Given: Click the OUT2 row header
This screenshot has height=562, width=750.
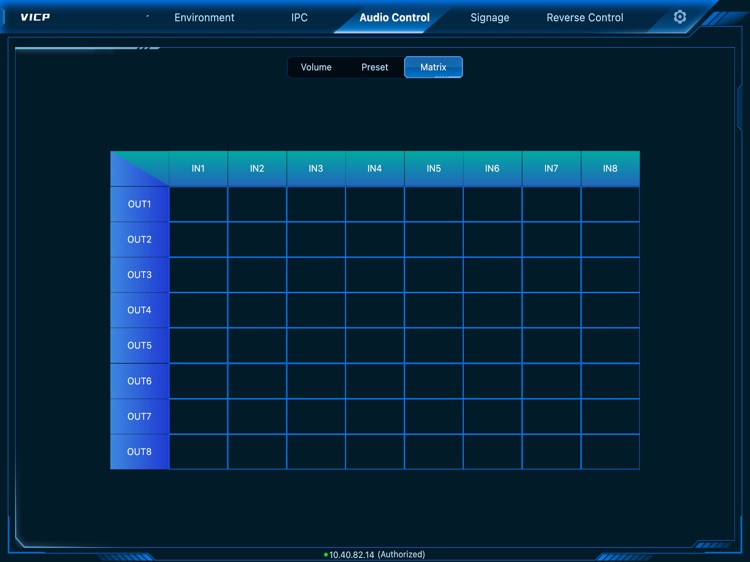Looking at the screenshot, I should tap(140, 240).
